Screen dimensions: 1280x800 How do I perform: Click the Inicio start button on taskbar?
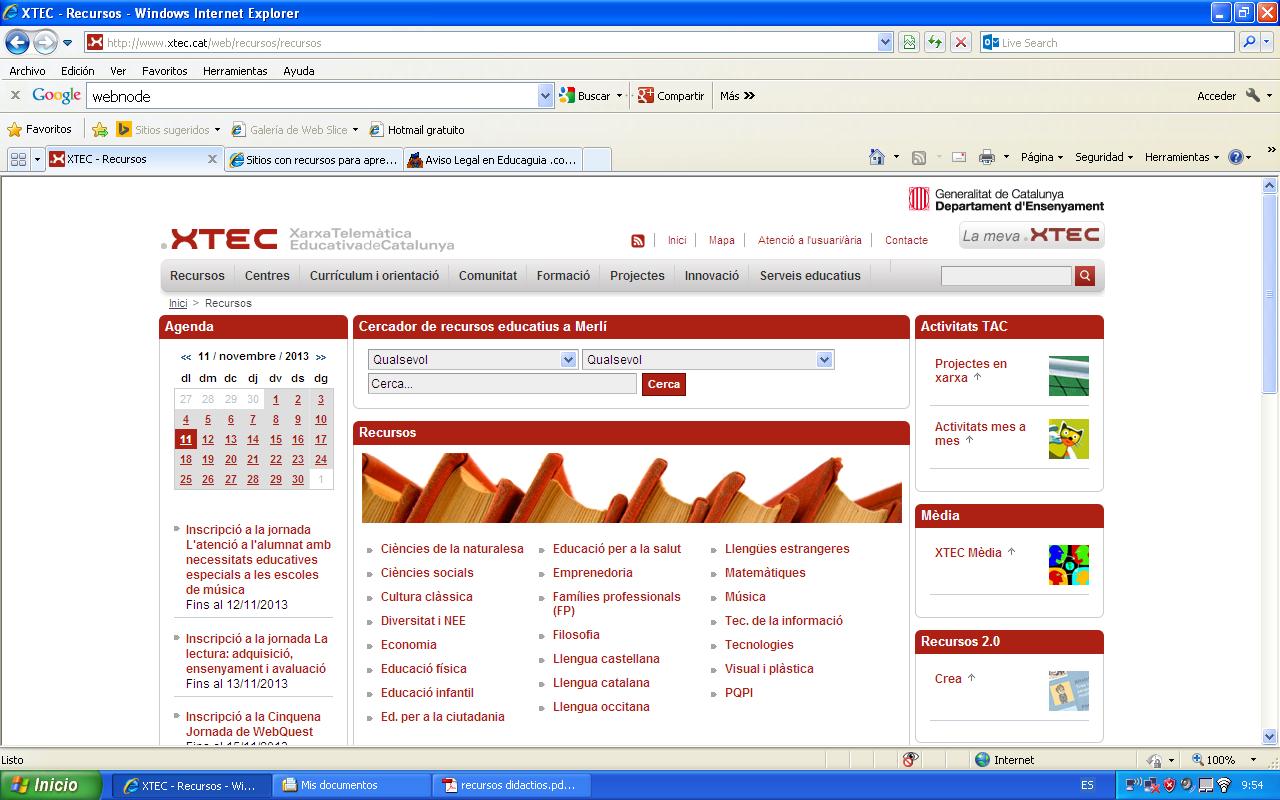pyautogui.click(x=50, y=785)
